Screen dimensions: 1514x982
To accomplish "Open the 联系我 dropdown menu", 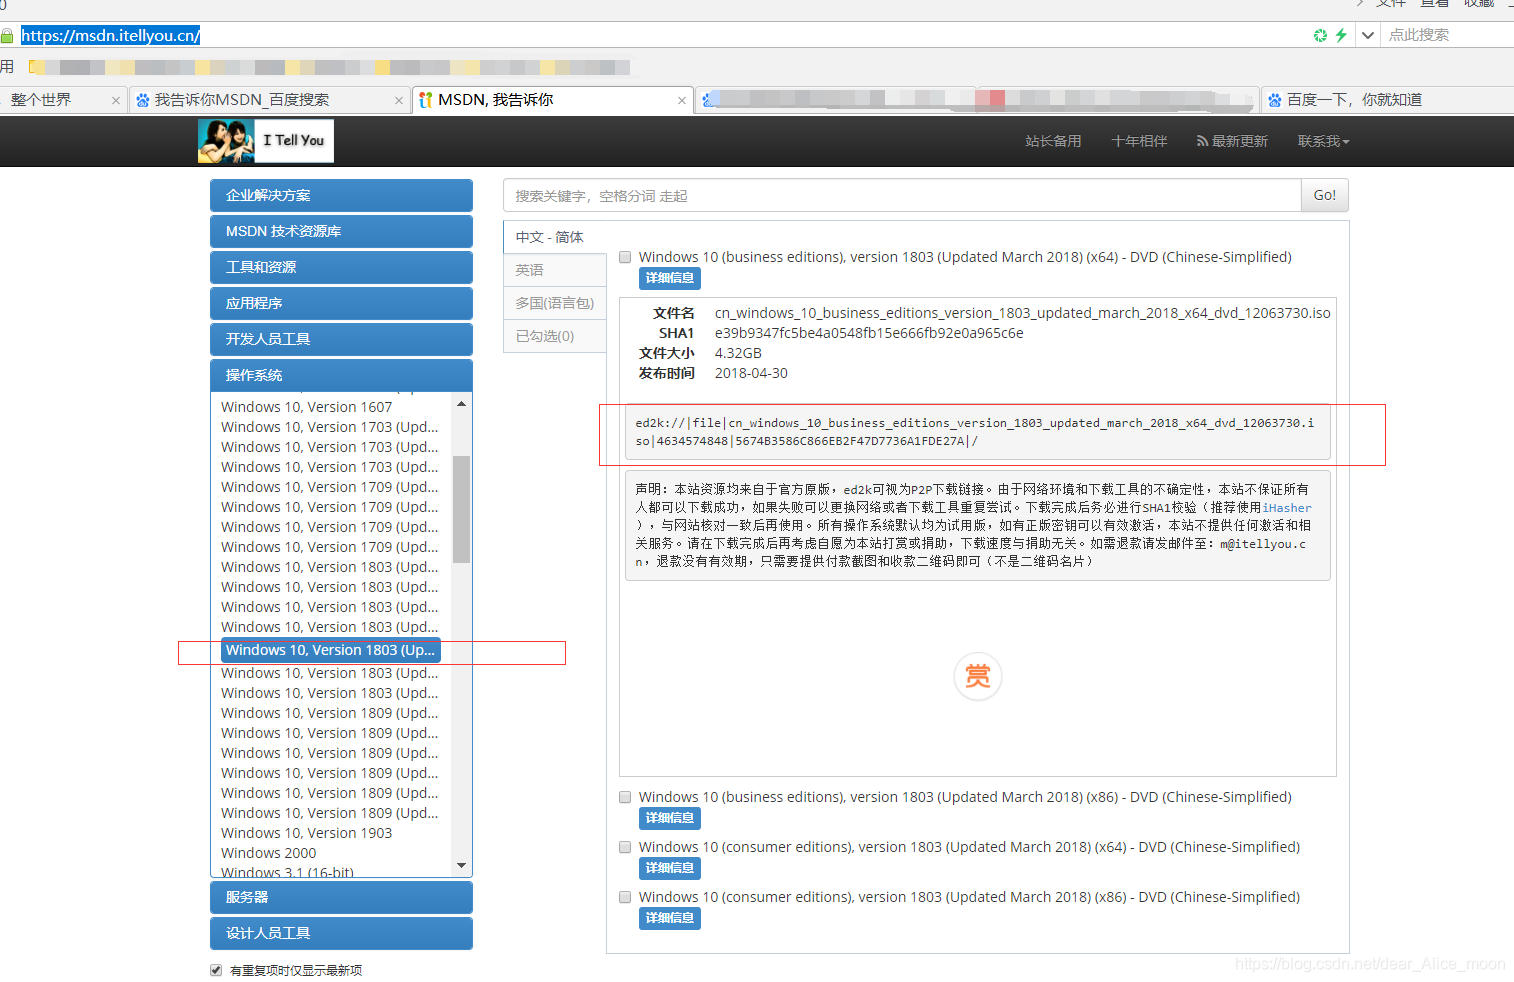I will 1323,141.
